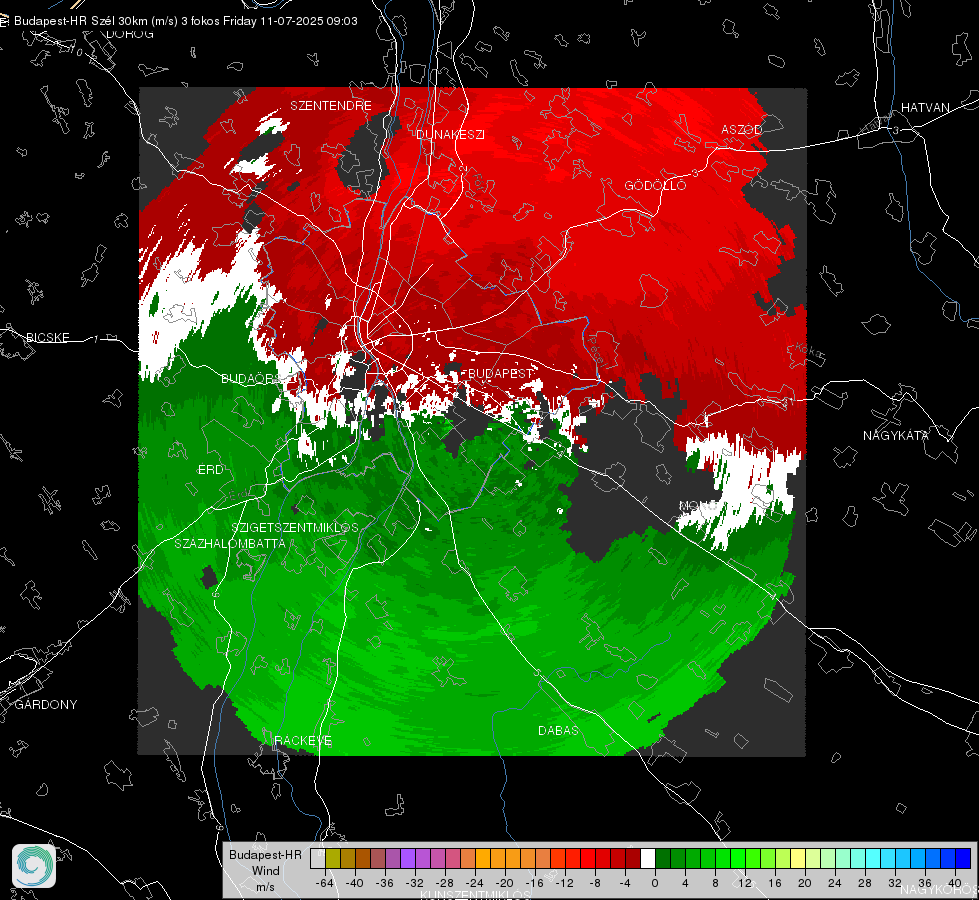Click the DOROG city label
Image resolution: width=979 pixels, height=900 pixels.
[x=130, y=34]
